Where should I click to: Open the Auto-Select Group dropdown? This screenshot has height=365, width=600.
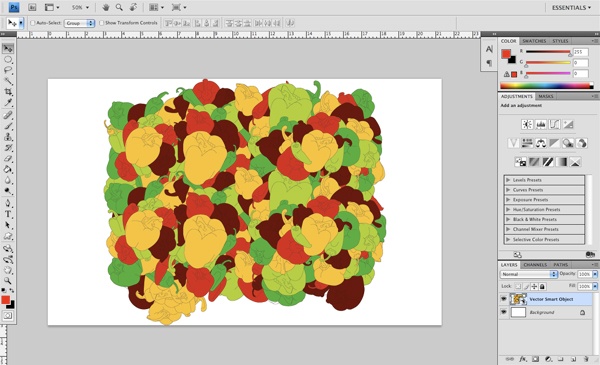pyautogui.click(x=79, y=23)
